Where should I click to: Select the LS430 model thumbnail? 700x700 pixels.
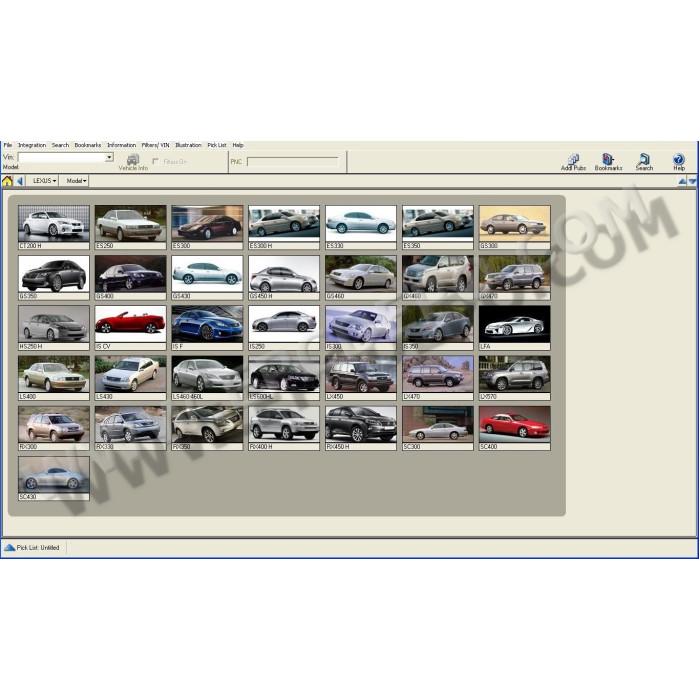[130, 378]
